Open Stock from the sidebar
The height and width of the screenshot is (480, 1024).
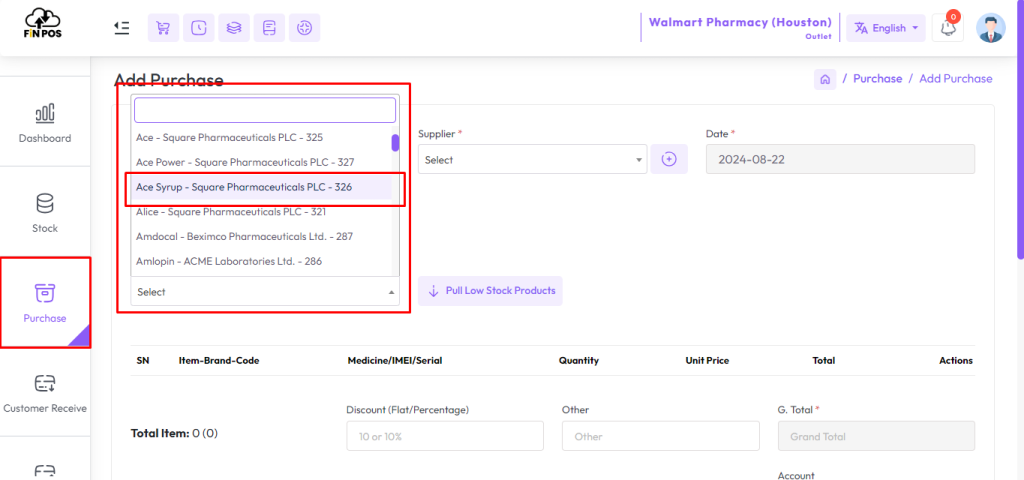[45, 212]
